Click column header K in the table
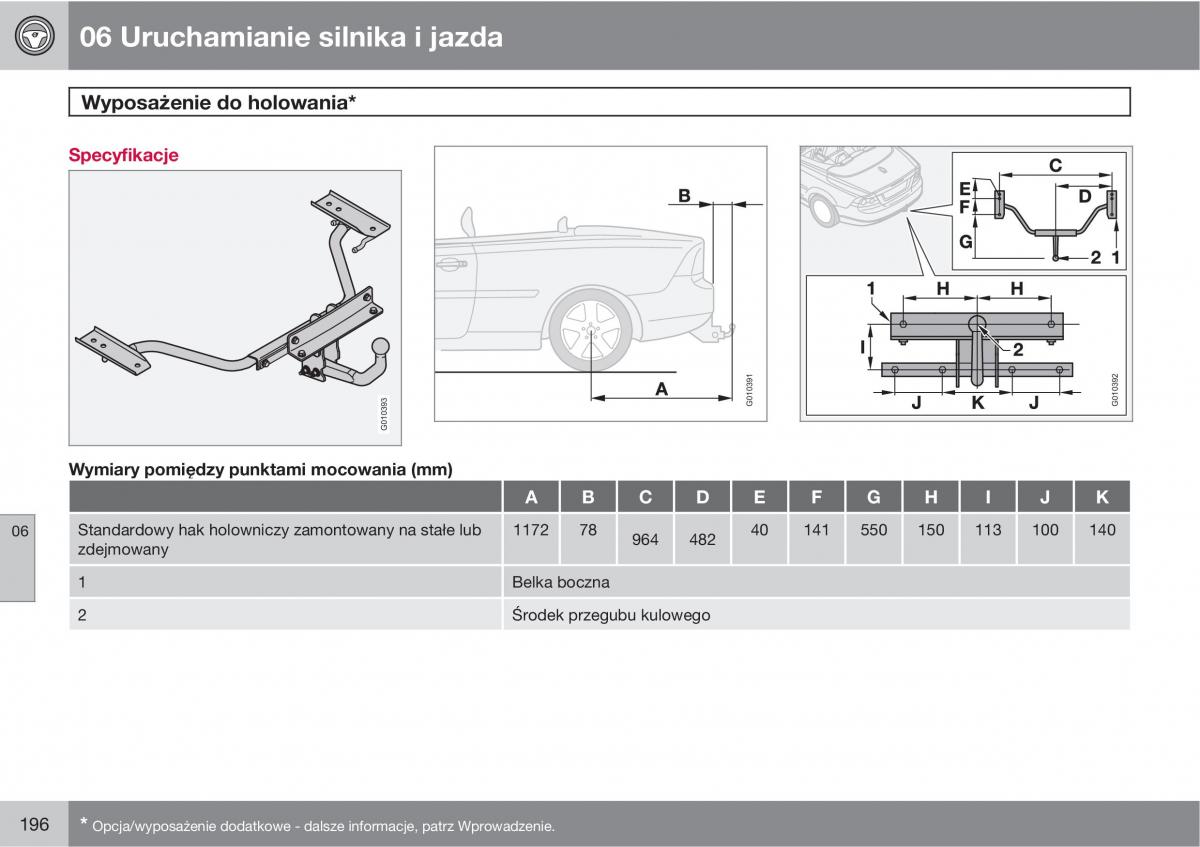The width and height of the screenshot is (1200, 847). click(x=1102, y=497)
